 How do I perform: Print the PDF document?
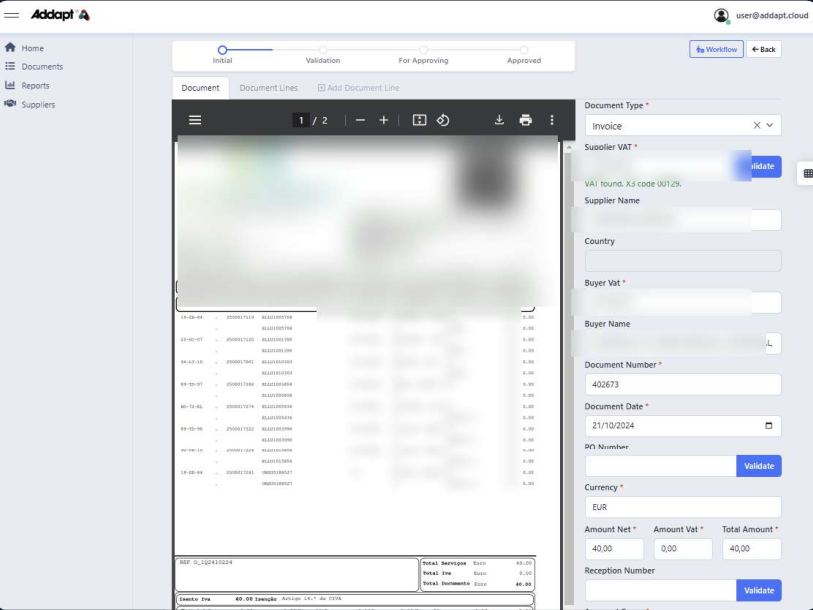[526, 120]
